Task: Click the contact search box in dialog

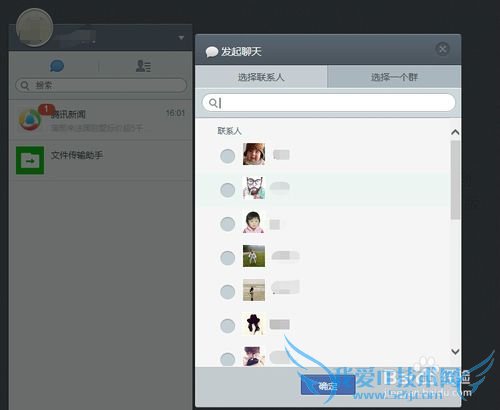Action: point(329,102)
